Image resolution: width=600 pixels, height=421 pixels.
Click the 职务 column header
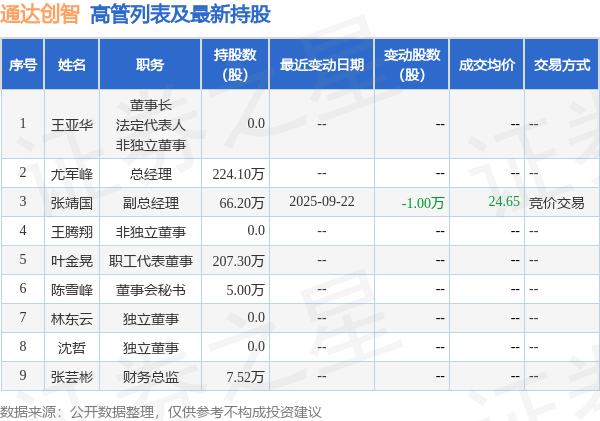(x=150, y=64)
